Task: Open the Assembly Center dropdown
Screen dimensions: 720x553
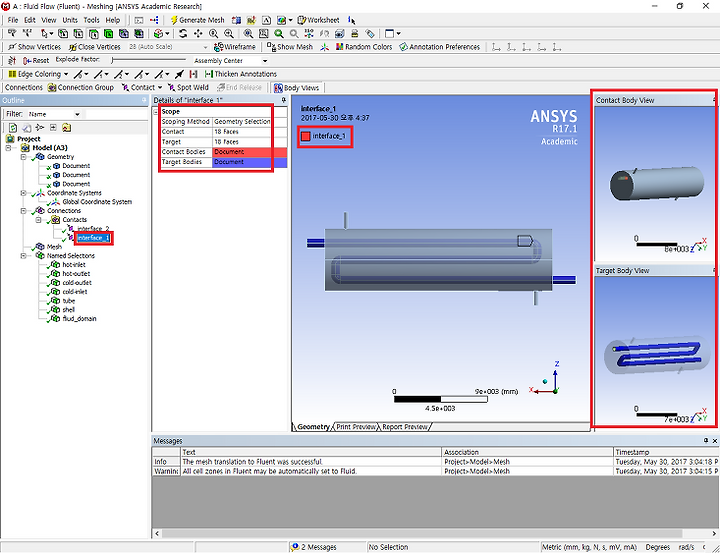Action: point(265,61)
